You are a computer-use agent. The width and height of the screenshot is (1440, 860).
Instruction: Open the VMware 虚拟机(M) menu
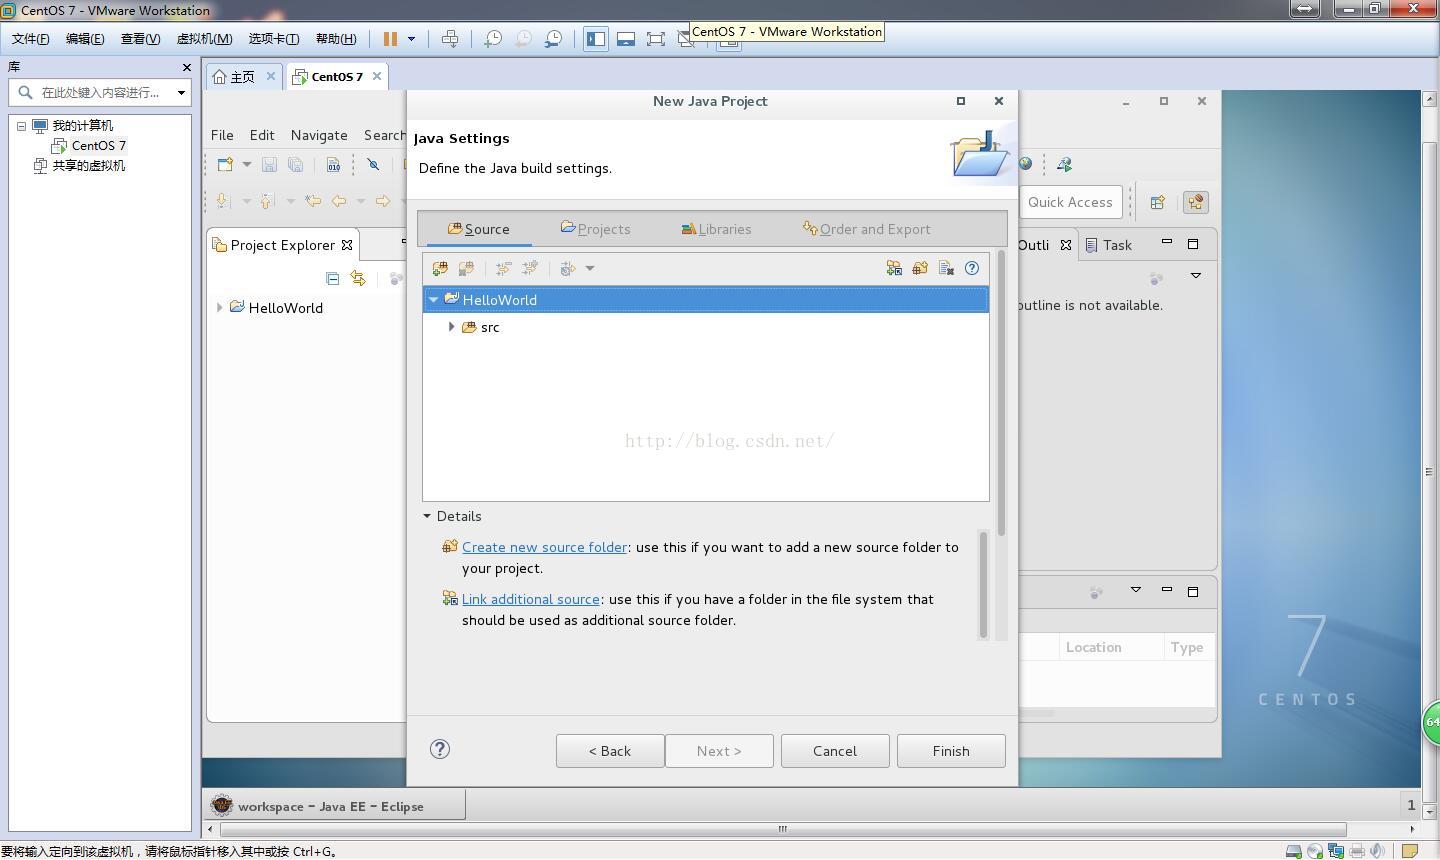tap(204, 39)
